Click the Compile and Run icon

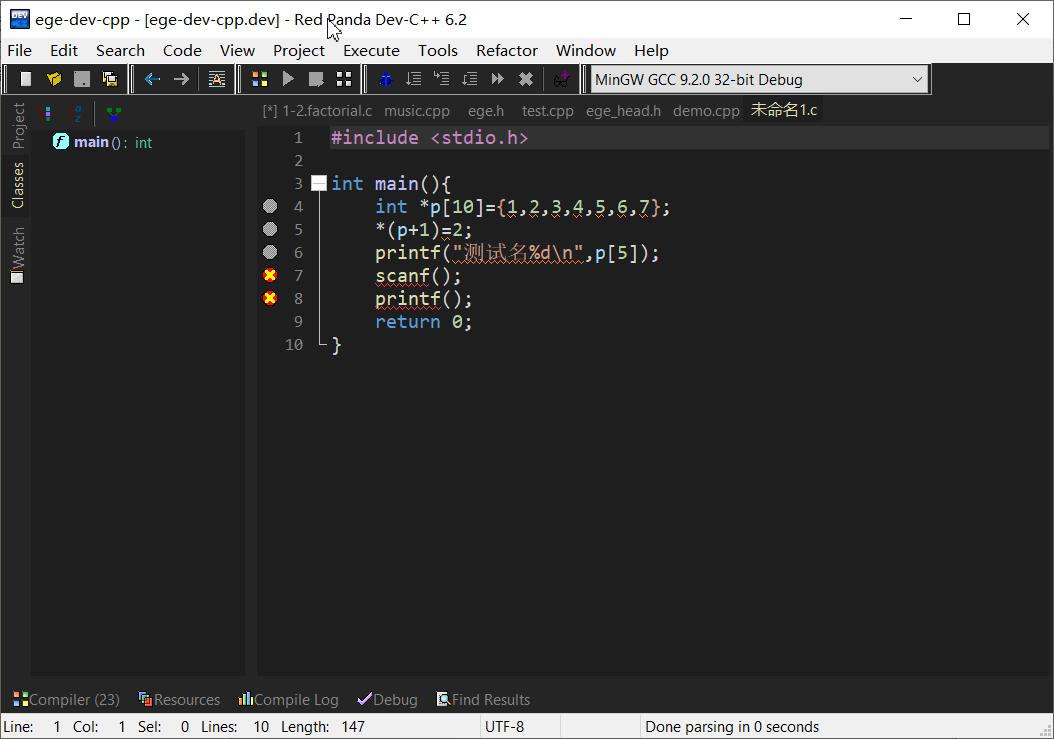click(x=316, y=79)
